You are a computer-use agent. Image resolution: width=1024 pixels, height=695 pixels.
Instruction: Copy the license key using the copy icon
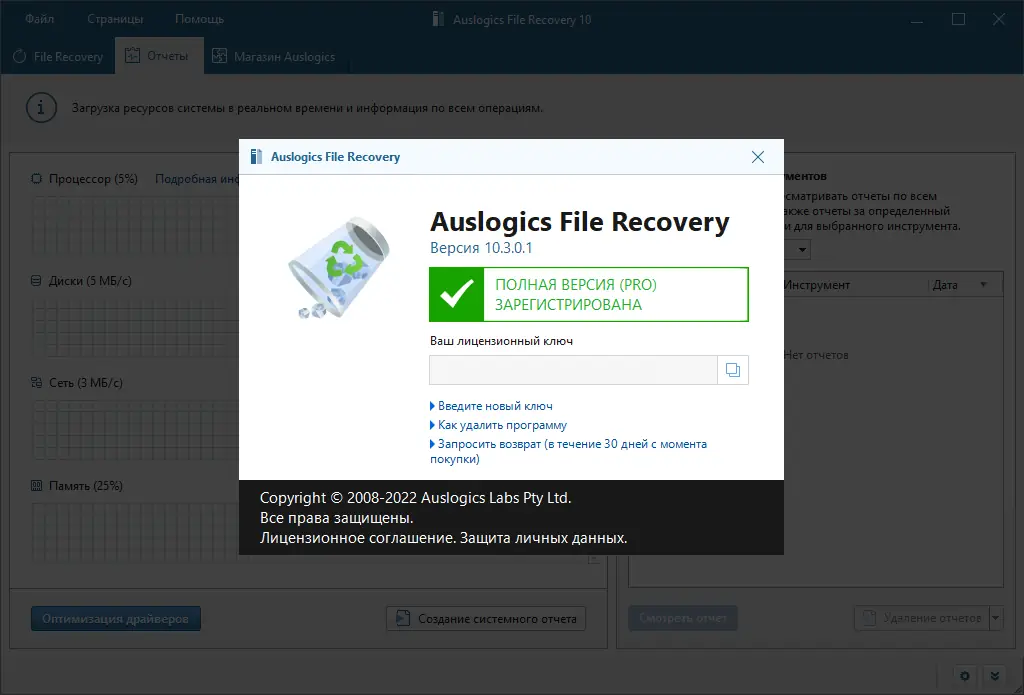click(x=734, y=370)
